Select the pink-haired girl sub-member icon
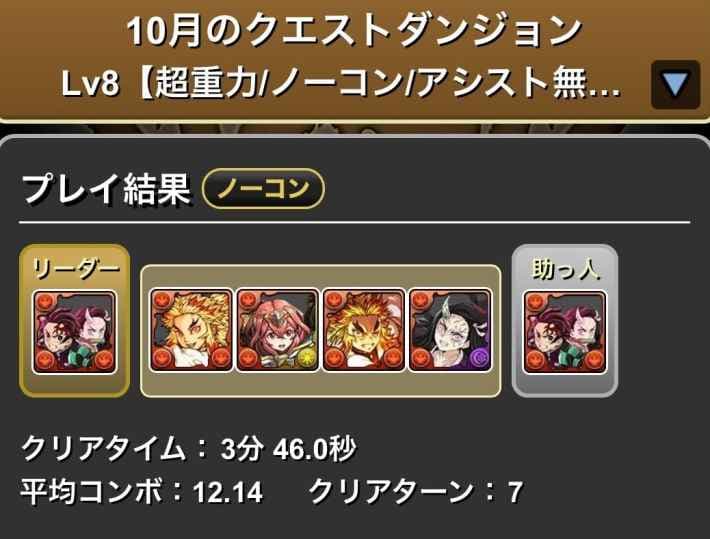 [x=277, y=330]
